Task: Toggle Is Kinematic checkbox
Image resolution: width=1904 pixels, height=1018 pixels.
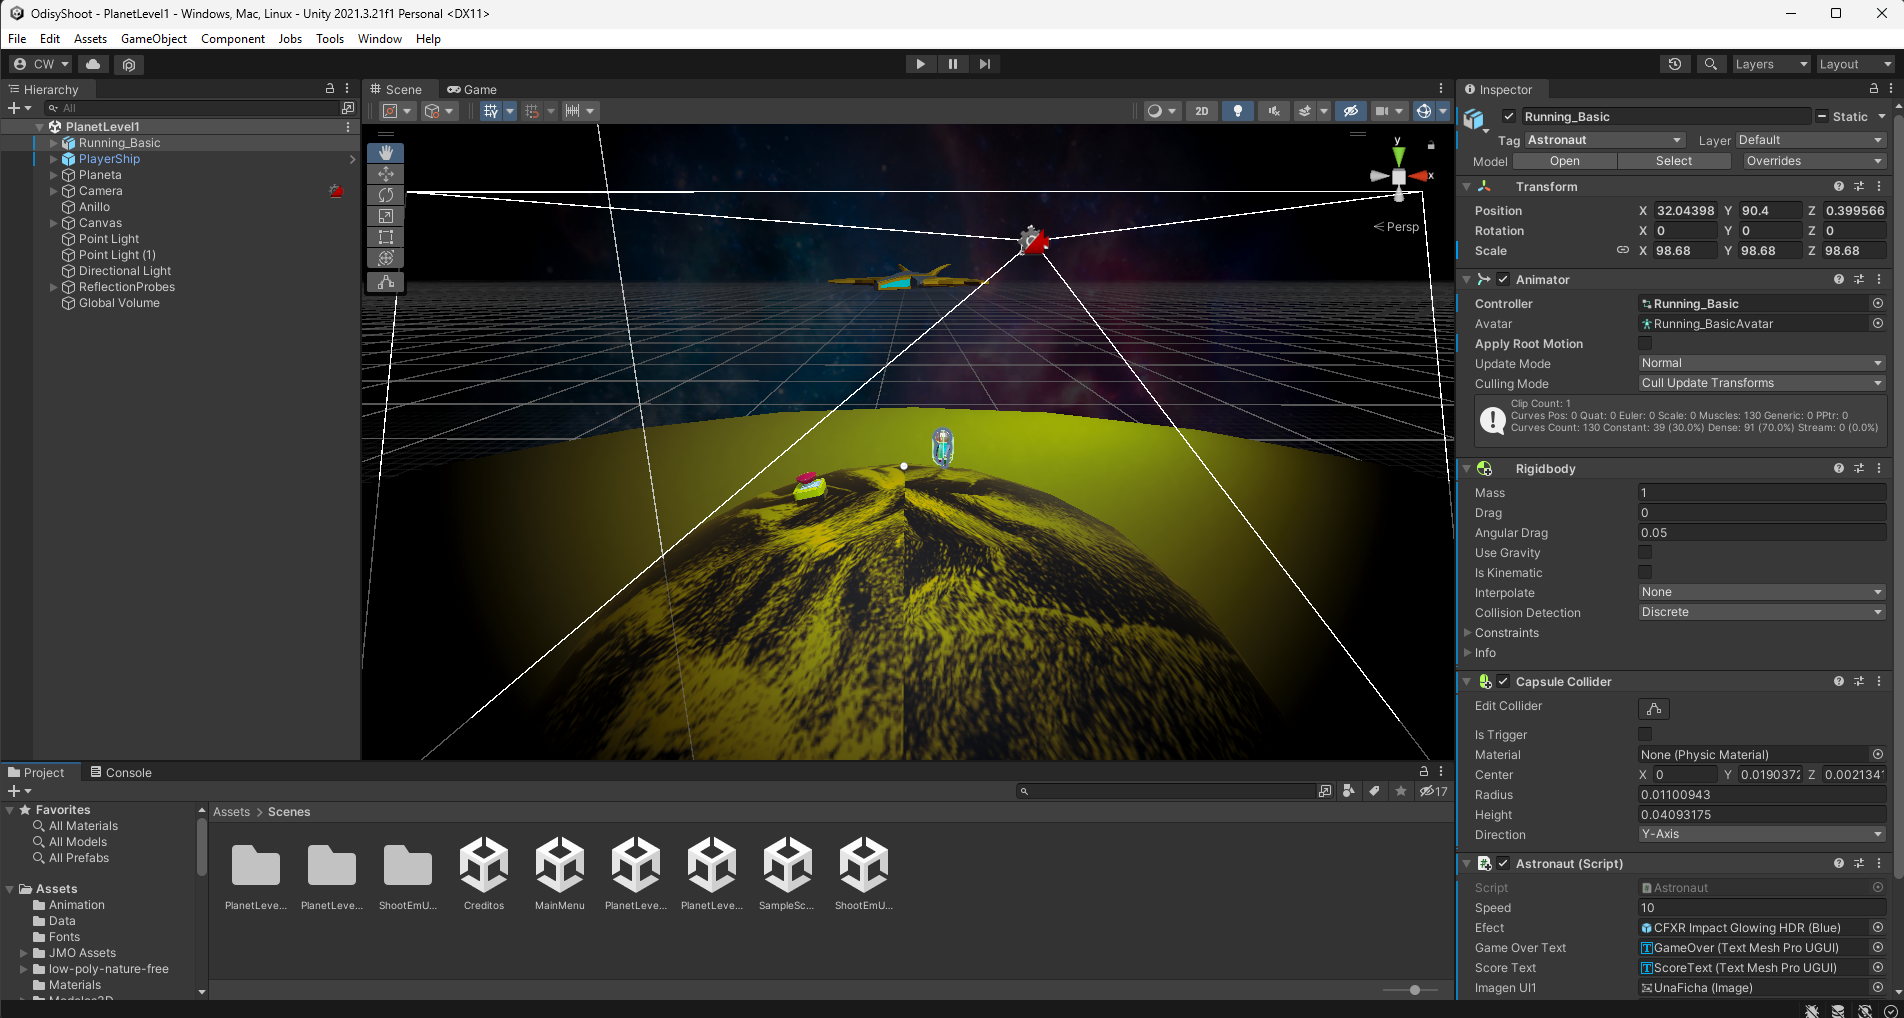Action: (x=1645, y=572)
